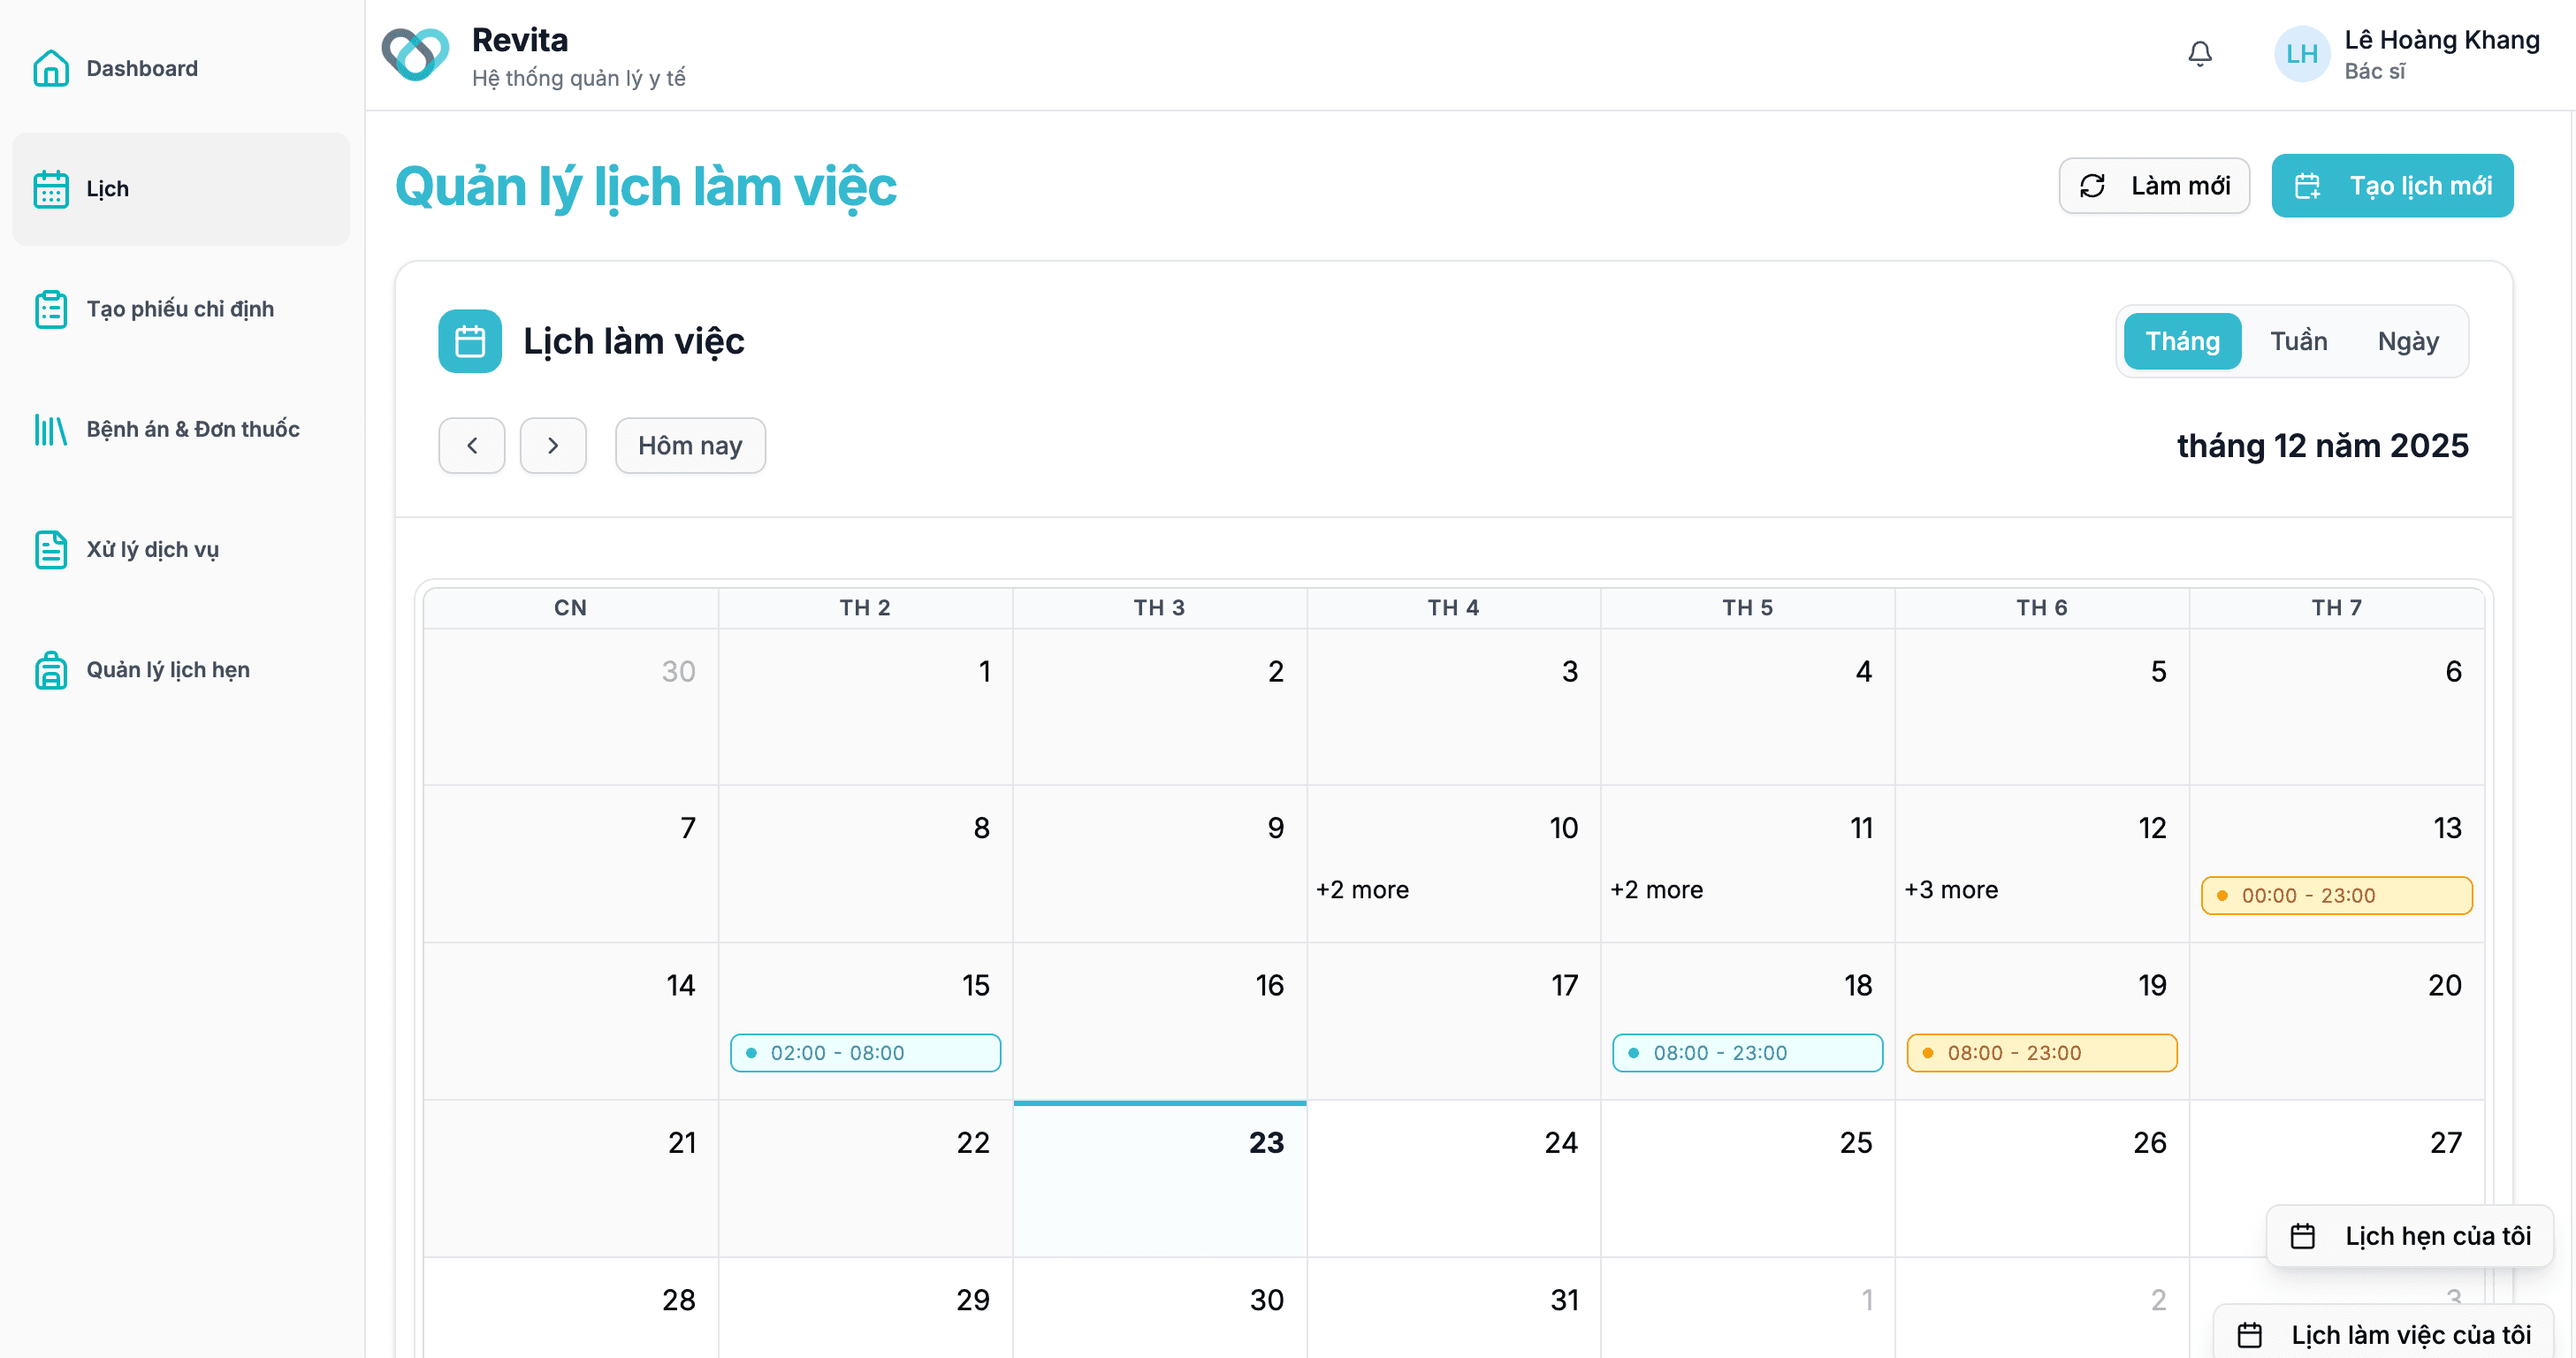
Task: Click the Tạo phiếu chỉ định clipboard icon
Action: 51,309
